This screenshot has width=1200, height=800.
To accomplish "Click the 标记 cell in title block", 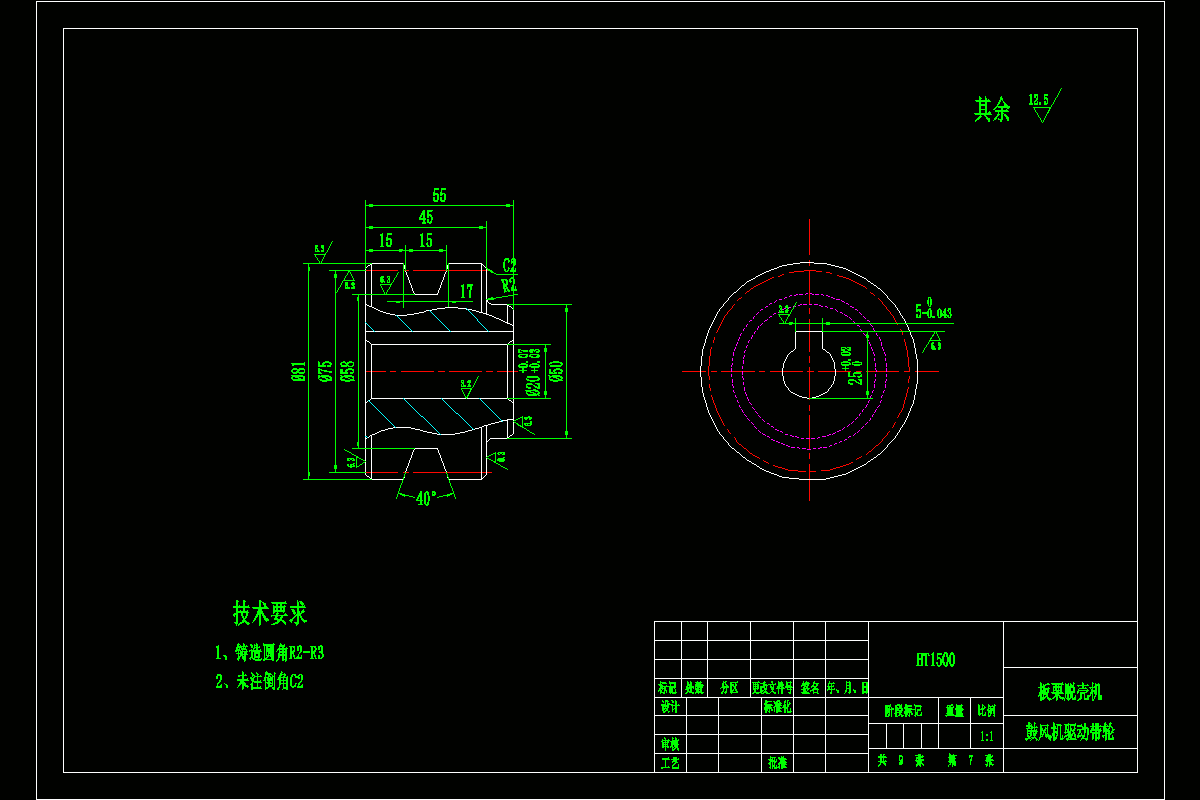I will tap(668, 688).
